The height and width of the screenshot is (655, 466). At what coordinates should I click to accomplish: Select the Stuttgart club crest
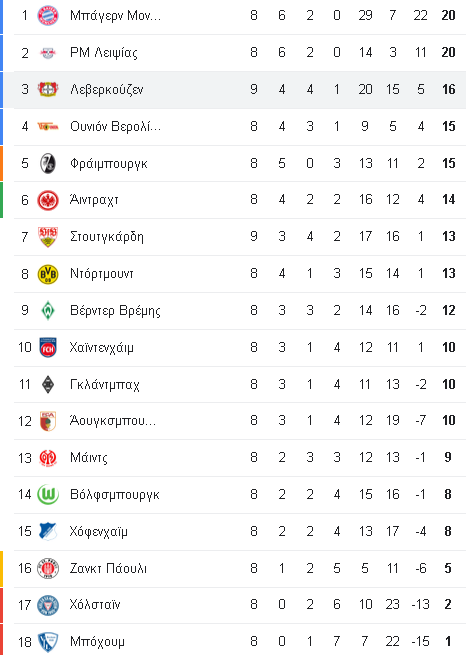[x=48, y=237]
